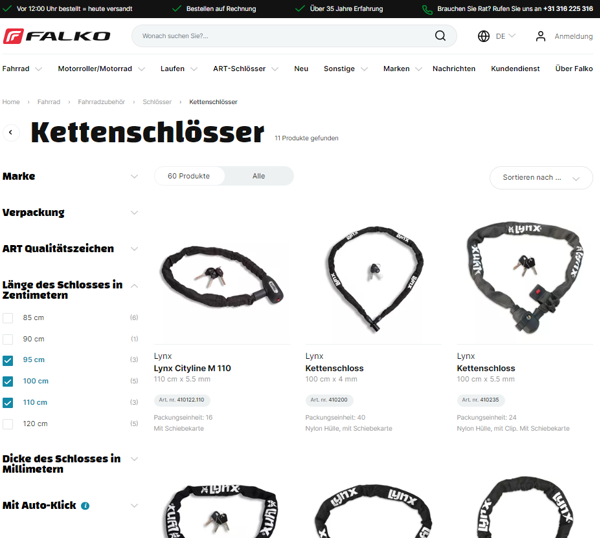Open the ART-Schlösser menu

pyautogui.click(x=245, y=68)
